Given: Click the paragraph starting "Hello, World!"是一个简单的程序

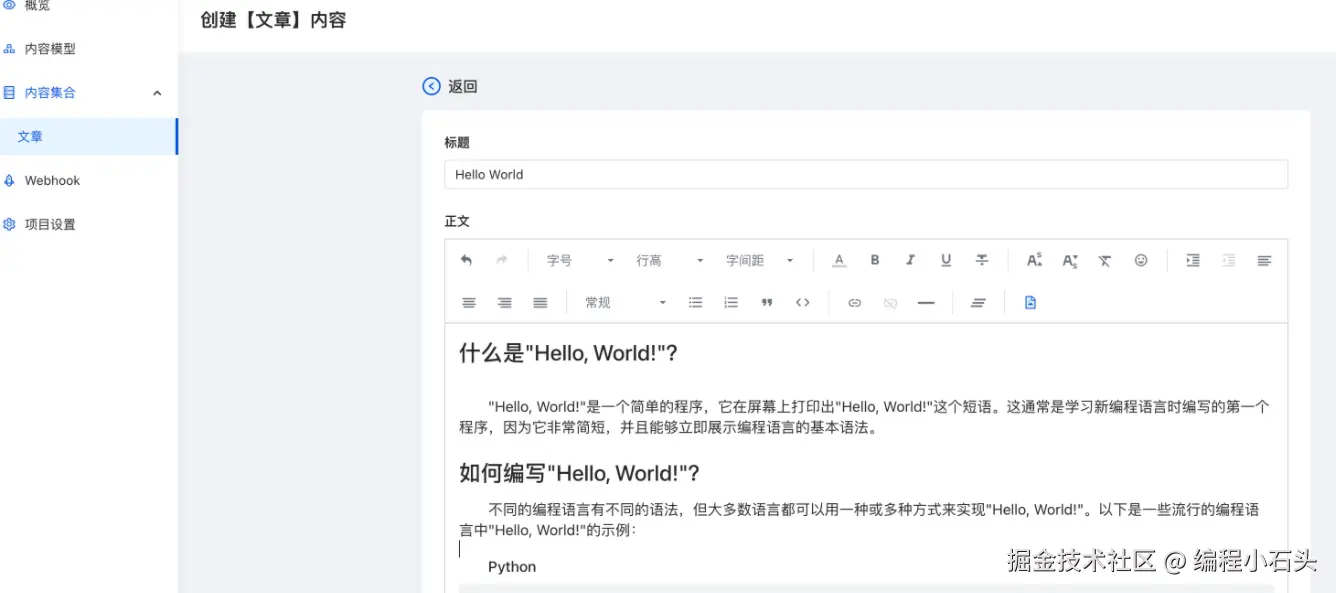Looking at the screenshot, I should (864, 417).
